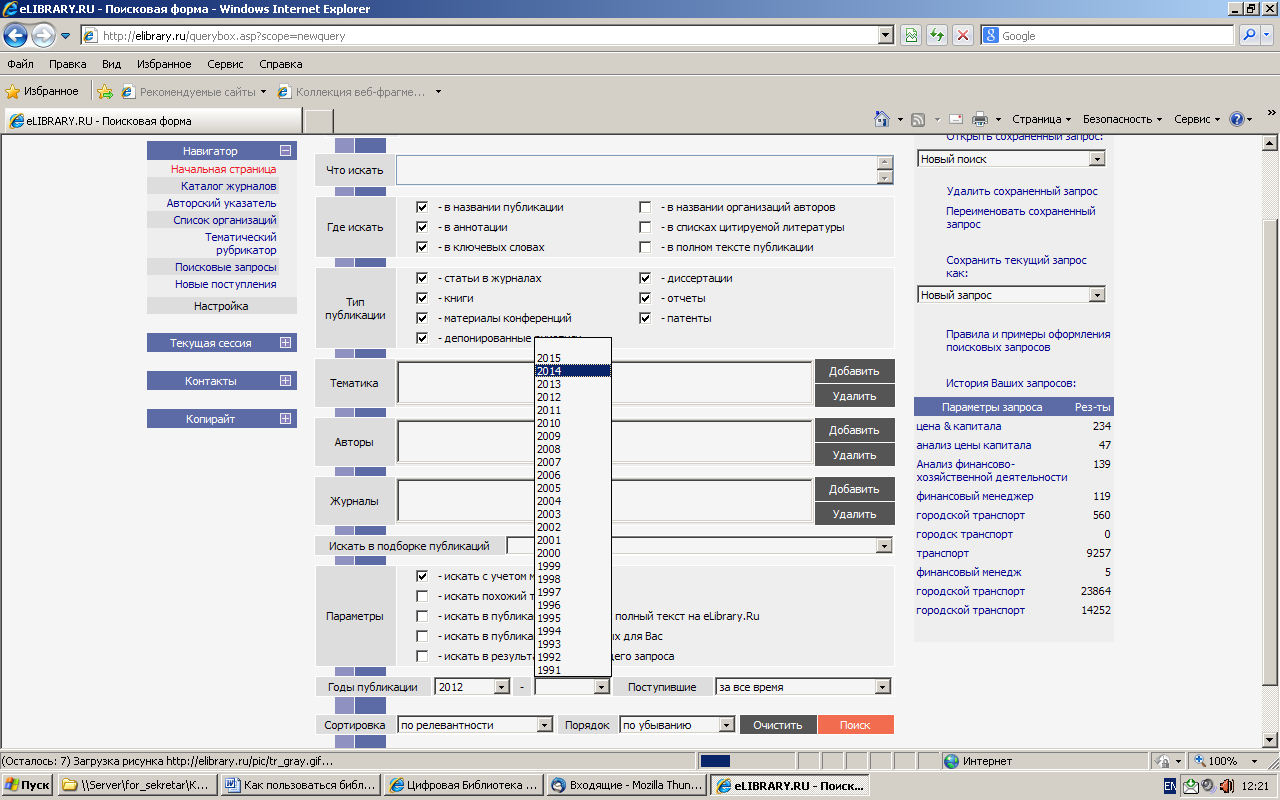Click the Read mail icon

[956, 118]
